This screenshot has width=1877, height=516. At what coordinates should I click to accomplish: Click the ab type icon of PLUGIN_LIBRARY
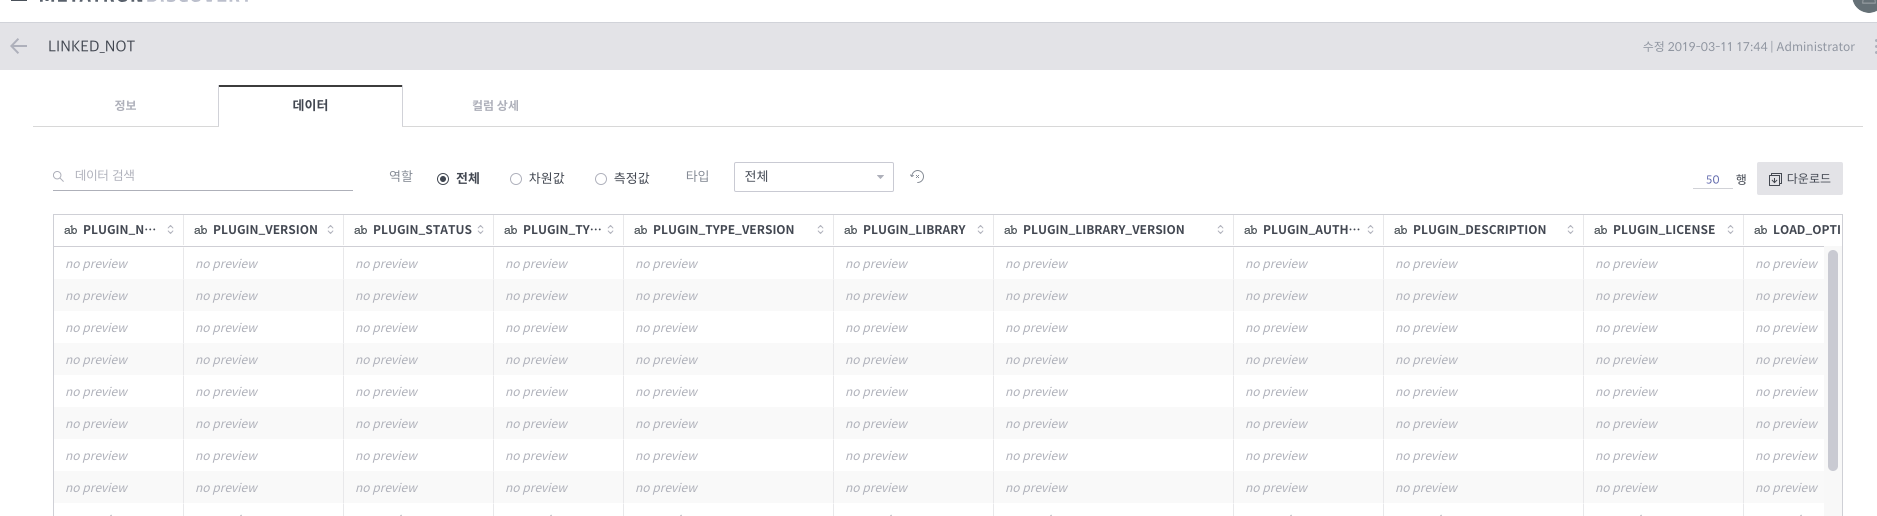(x=850, y=230)
